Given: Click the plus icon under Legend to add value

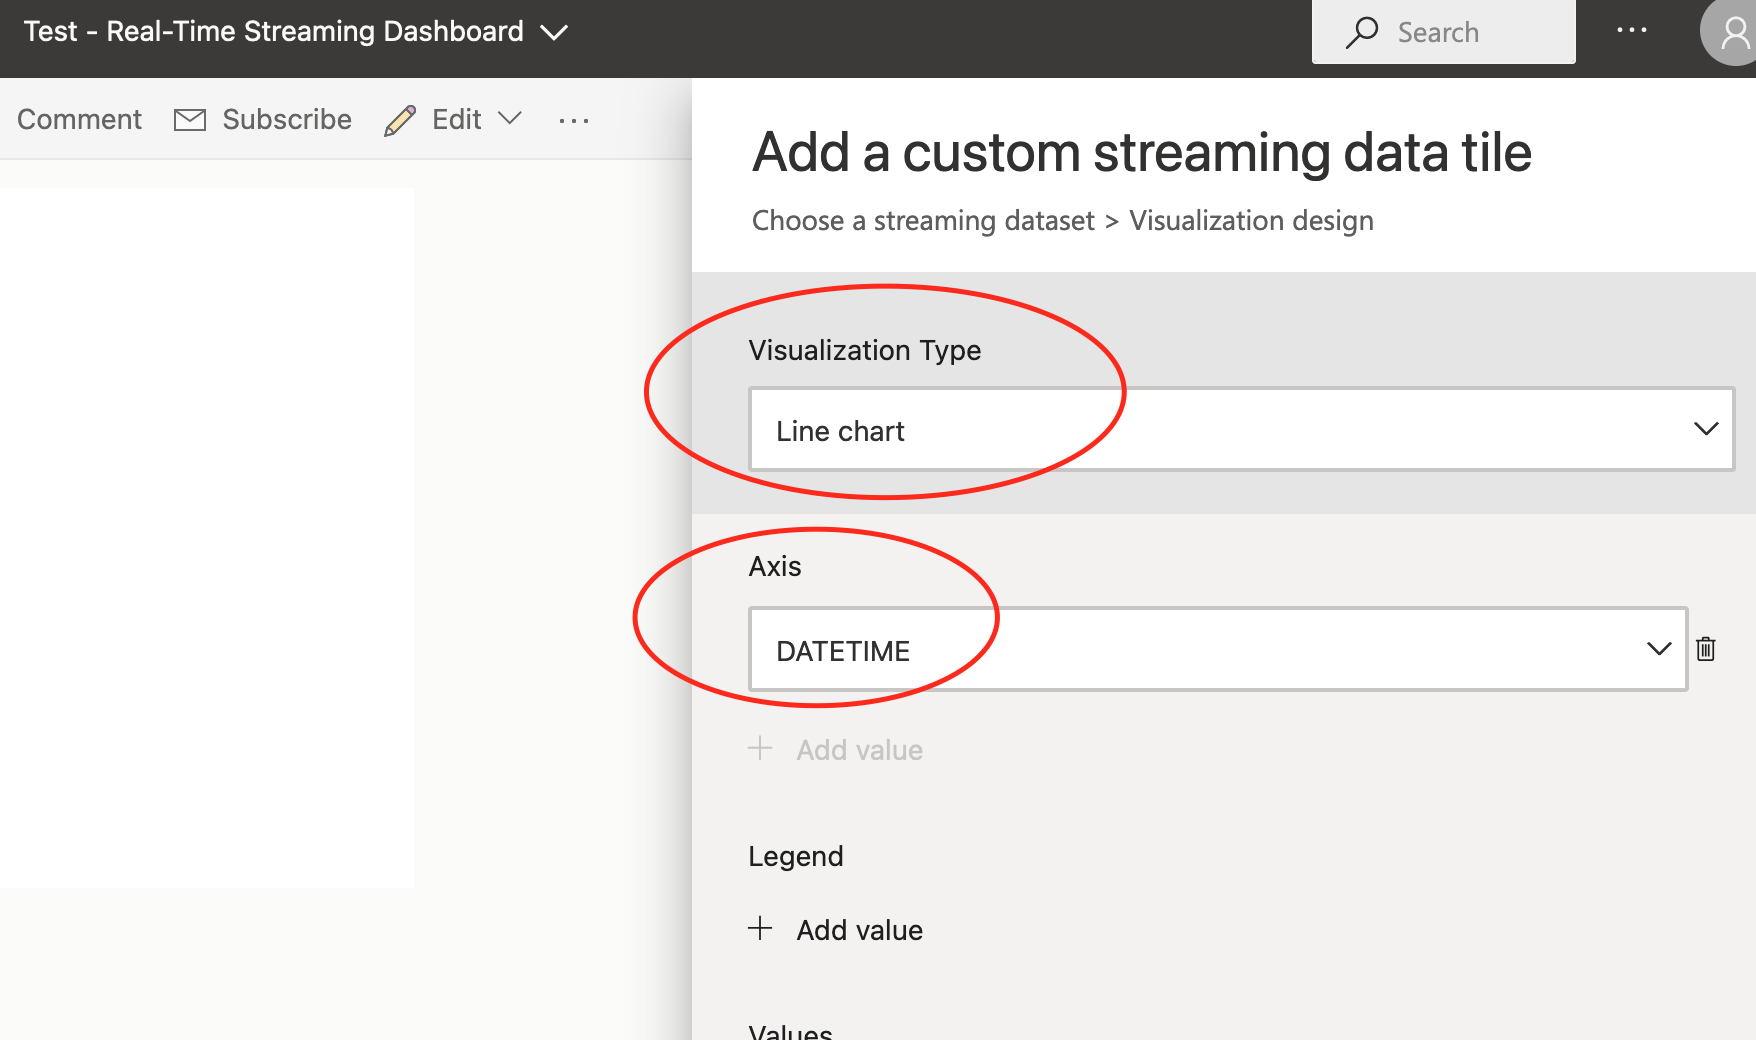Looking at the screenshot, I should coord(760,929).
